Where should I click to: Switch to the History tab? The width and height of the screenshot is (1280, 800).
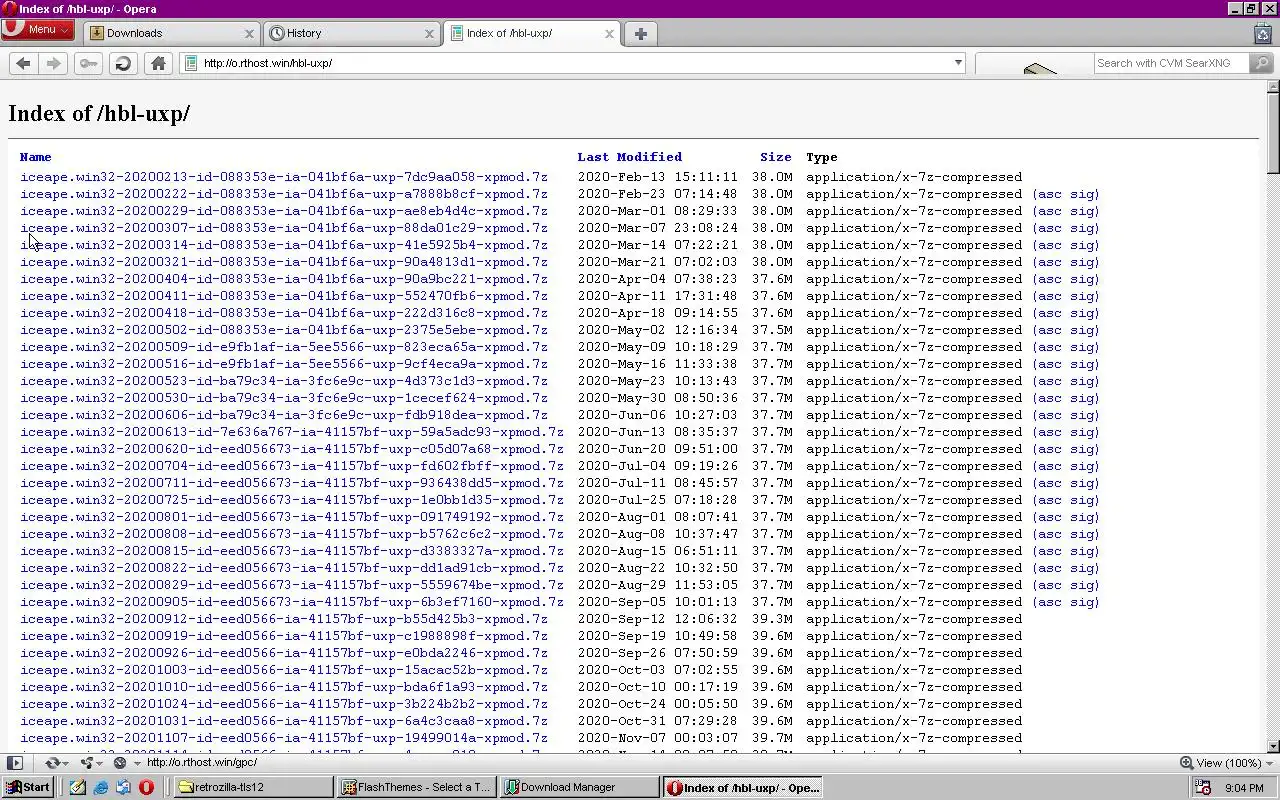tap(352, 33)
